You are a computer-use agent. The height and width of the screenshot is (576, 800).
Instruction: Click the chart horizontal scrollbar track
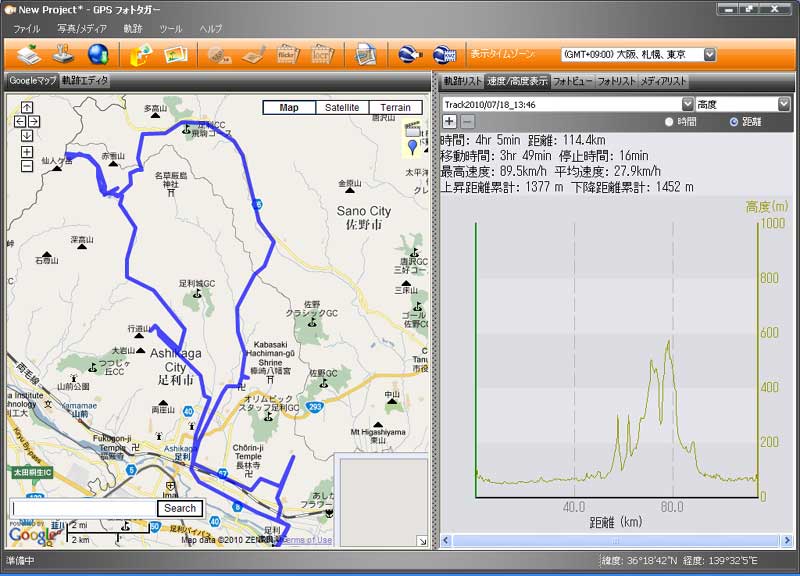tap(616, 540)
